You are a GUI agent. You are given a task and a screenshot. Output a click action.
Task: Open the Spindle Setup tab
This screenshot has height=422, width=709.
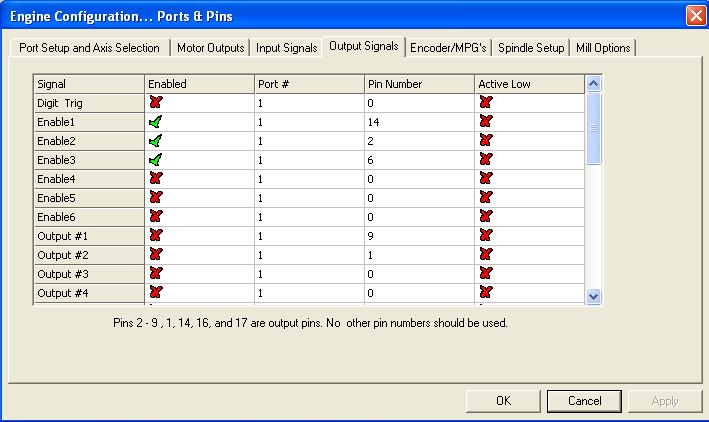click(532, 48)
